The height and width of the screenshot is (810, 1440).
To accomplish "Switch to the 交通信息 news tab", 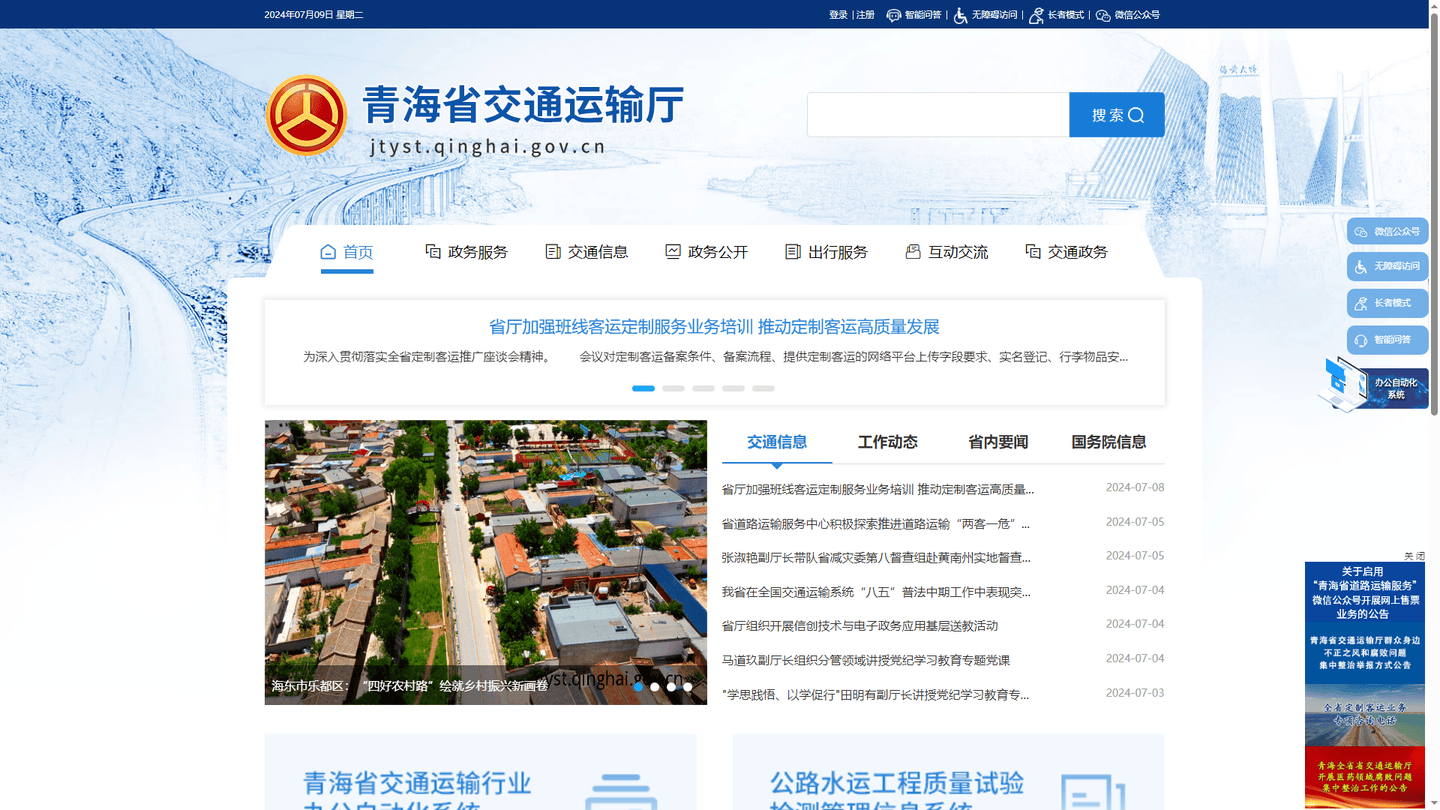I will pos(777,442).
